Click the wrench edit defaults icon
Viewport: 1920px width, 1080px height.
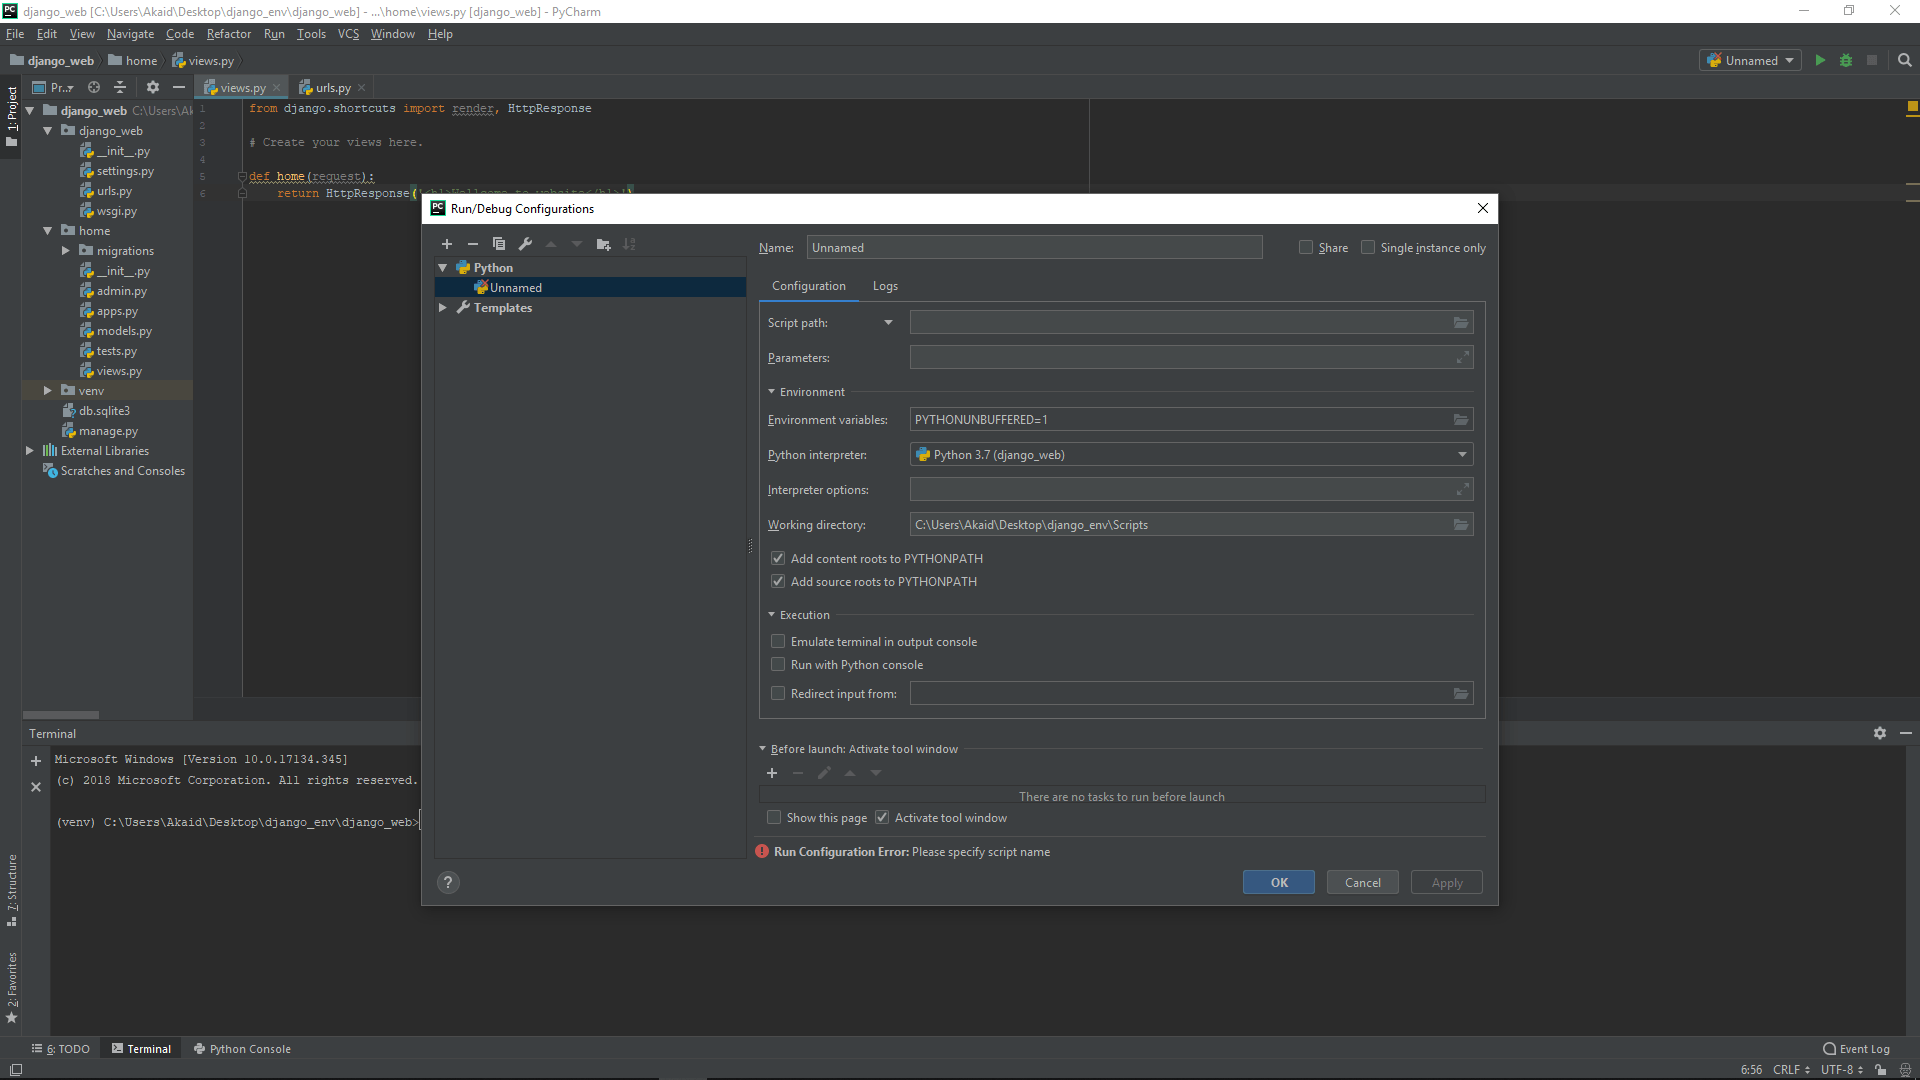525,244
